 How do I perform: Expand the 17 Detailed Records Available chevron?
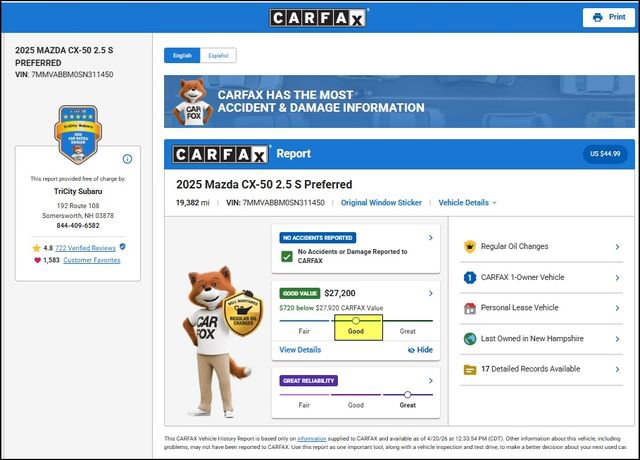[617, 369]
